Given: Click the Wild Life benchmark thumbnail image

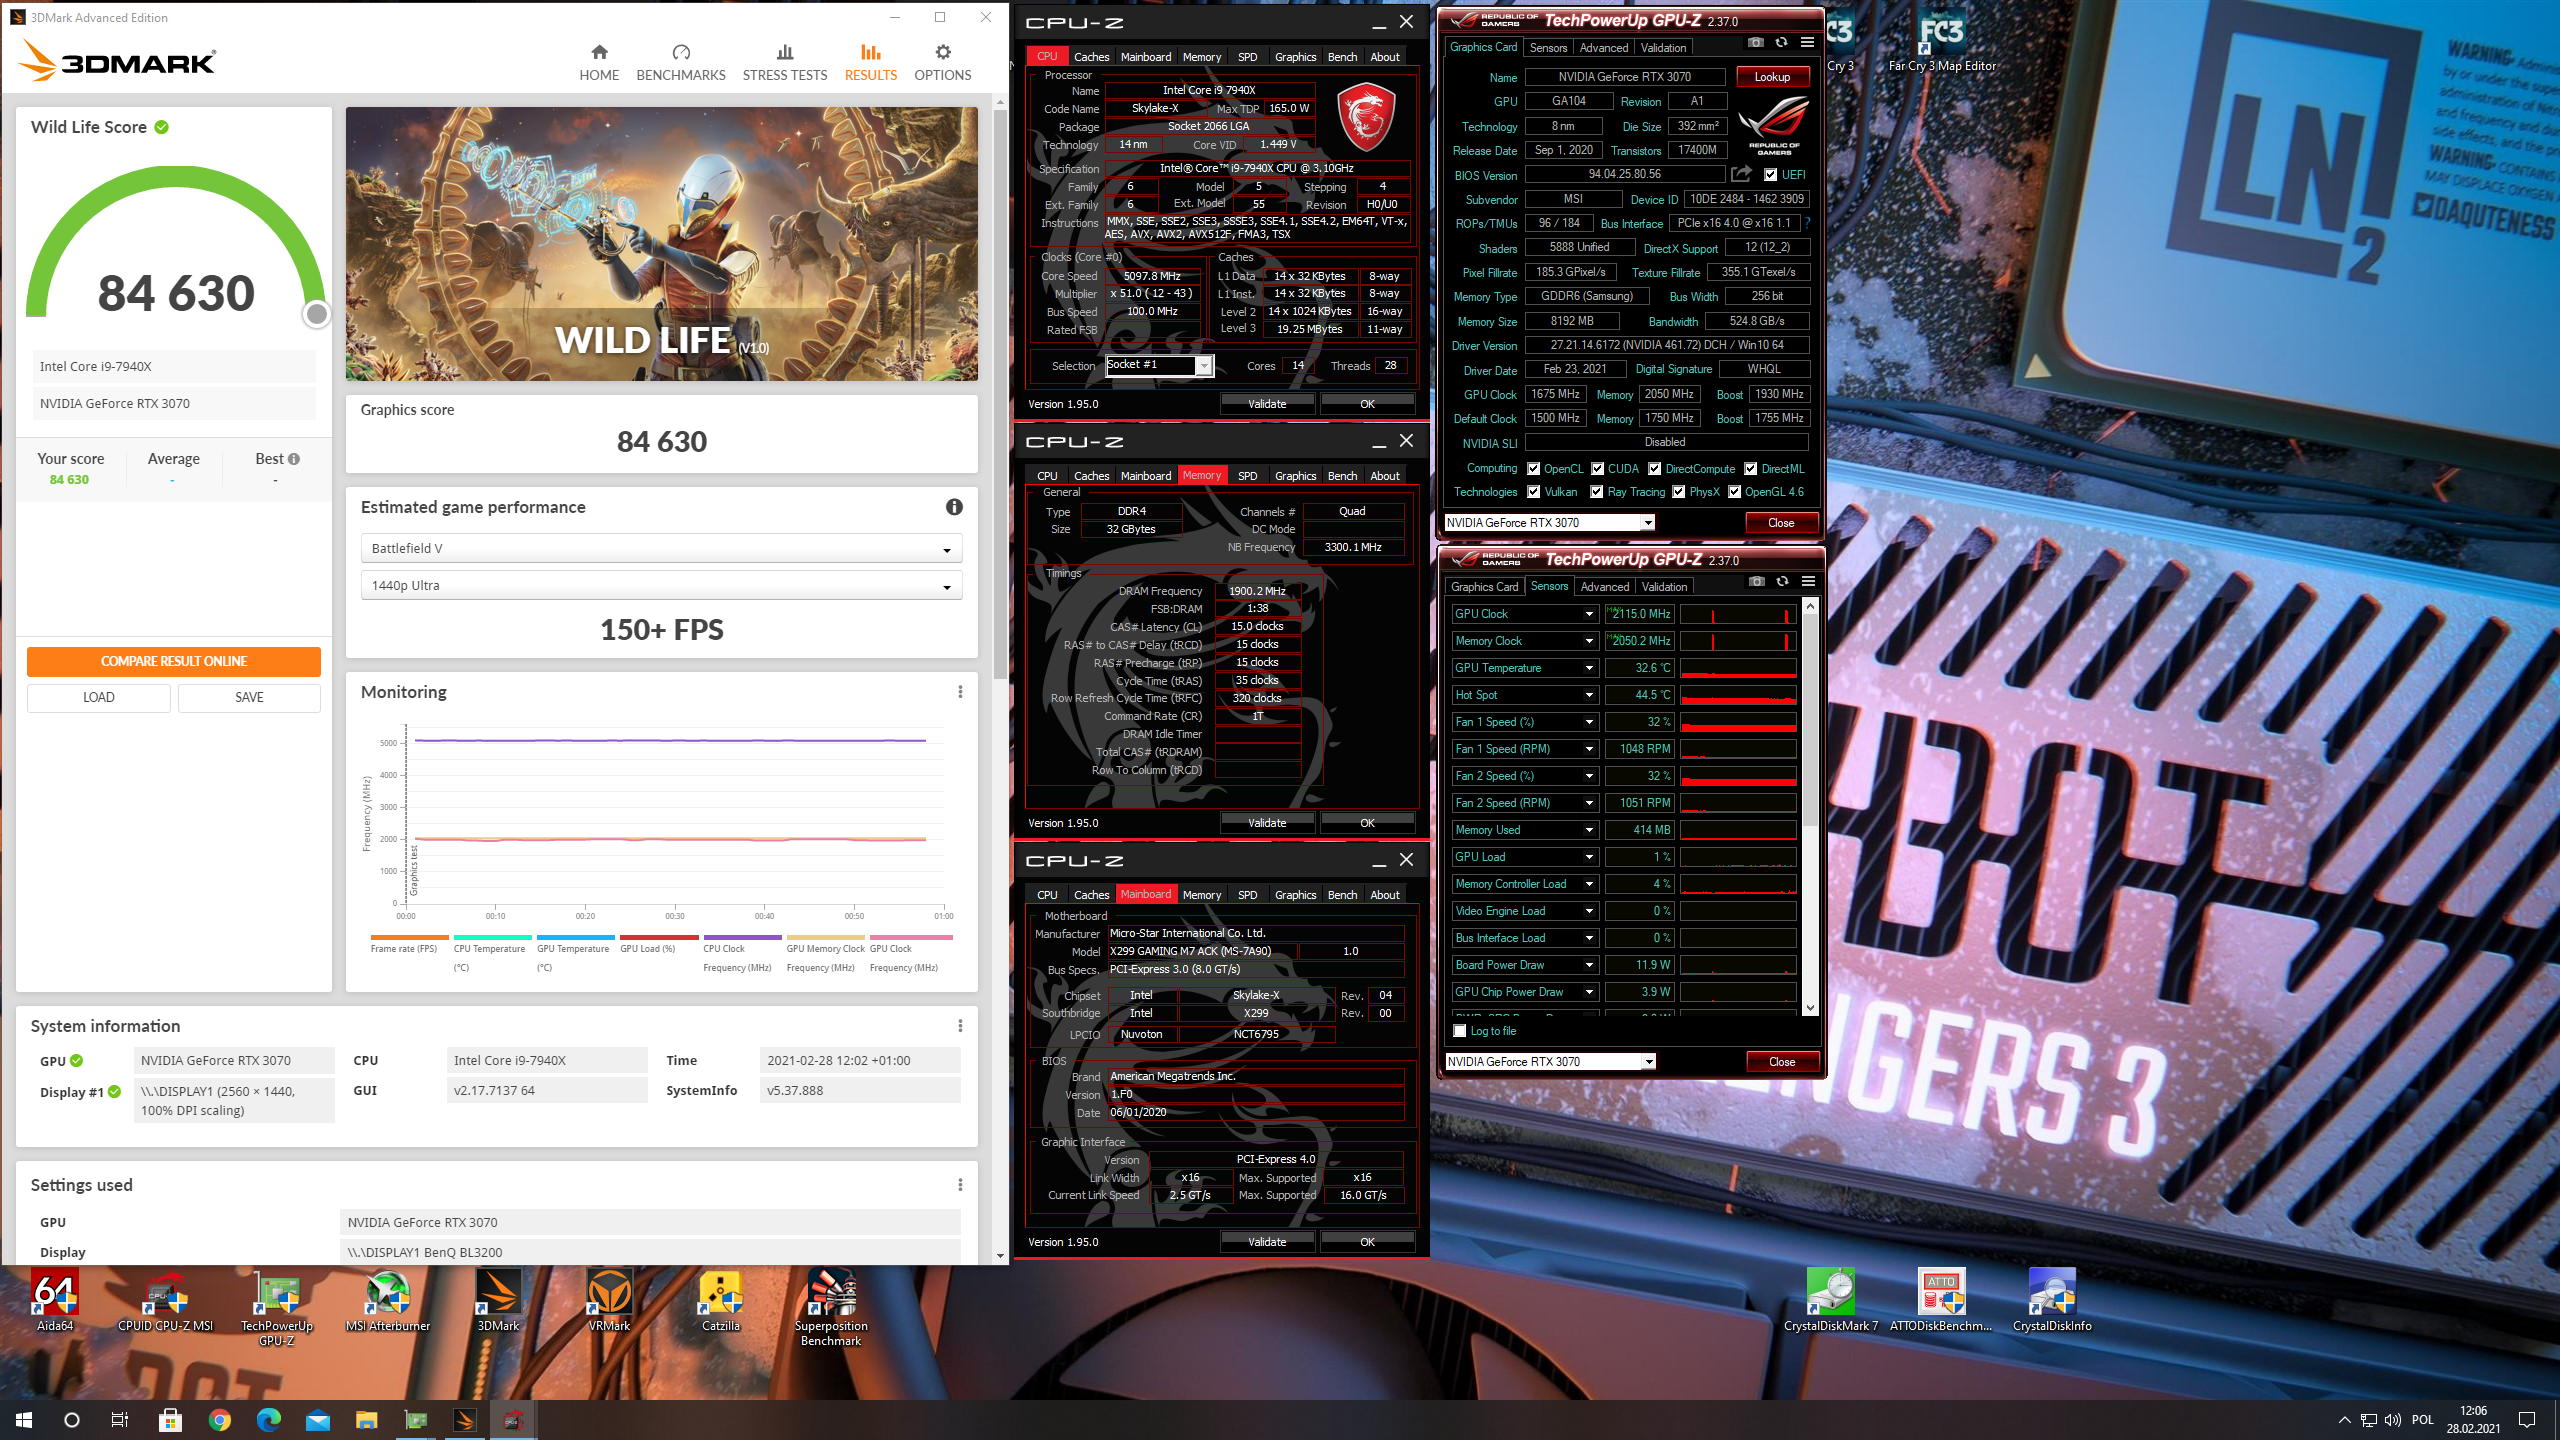Looking at the screenshot, I should click(661, 243).
